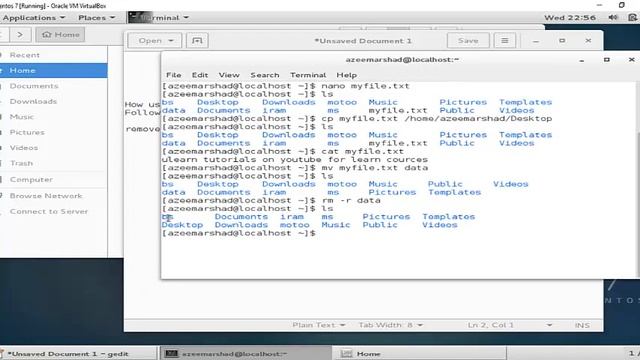Viewport: 640px width, 360px height.
Task: Click the INS indicator in gedit status bar
Action: point(582,325)
